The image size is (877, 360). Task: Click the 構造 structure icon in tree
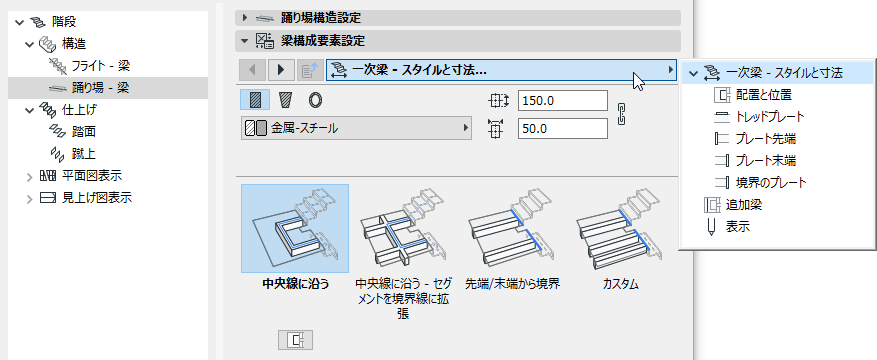click(48, 44)
